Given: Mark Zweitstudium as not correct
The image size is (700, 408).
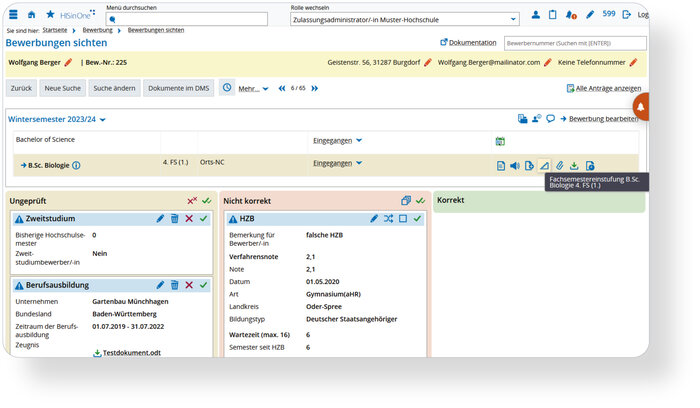Looking at the screenshot, I should (x=189, y=219).
